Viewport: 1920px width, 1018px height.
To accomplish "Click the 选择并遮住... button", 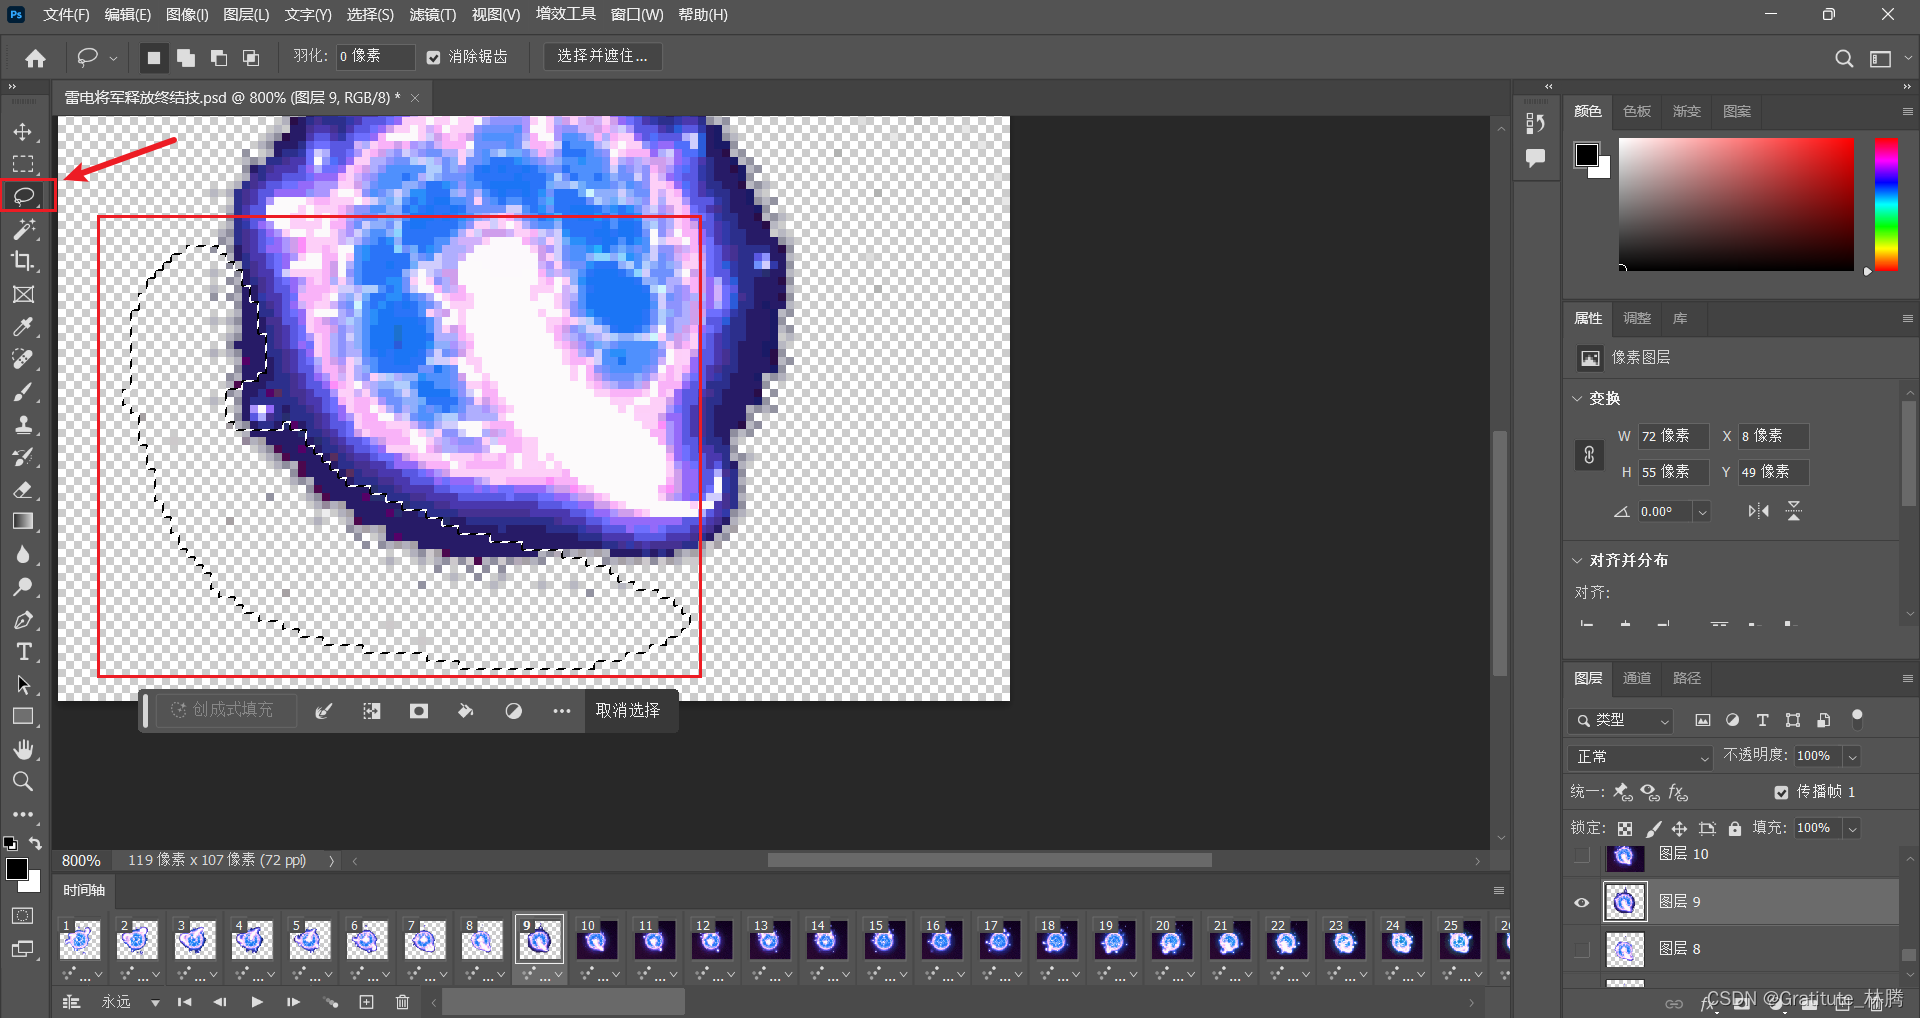I will 603,56.
